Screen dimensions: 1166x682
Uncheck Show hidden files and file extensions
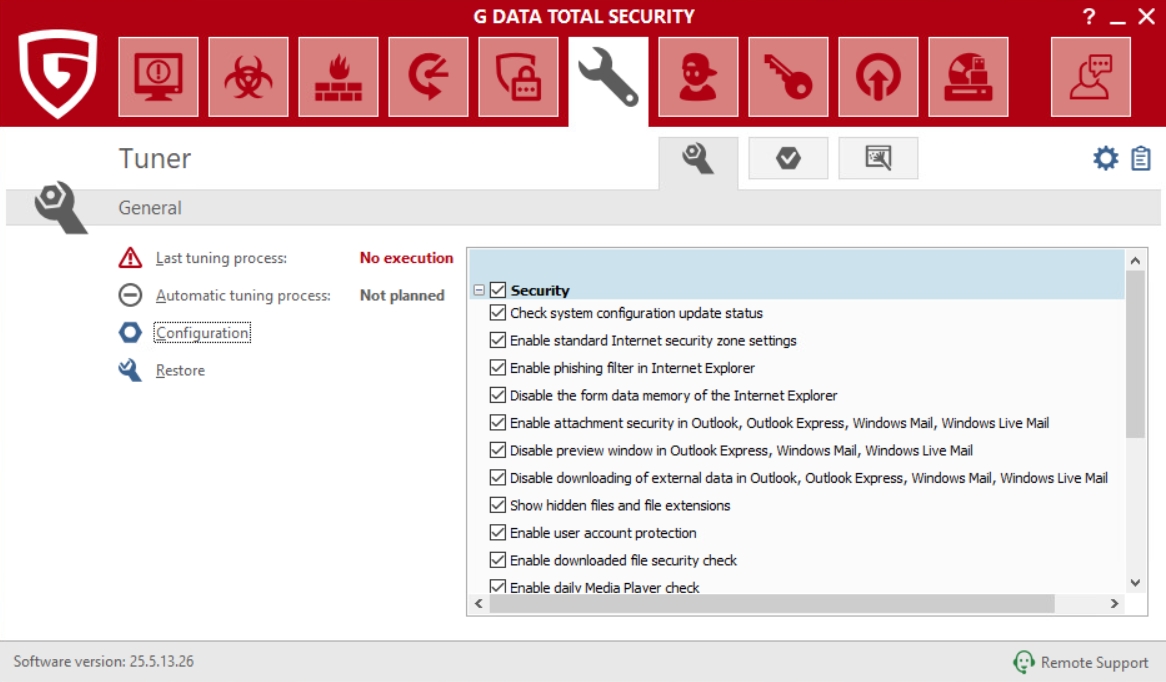(x=498, y=505)
